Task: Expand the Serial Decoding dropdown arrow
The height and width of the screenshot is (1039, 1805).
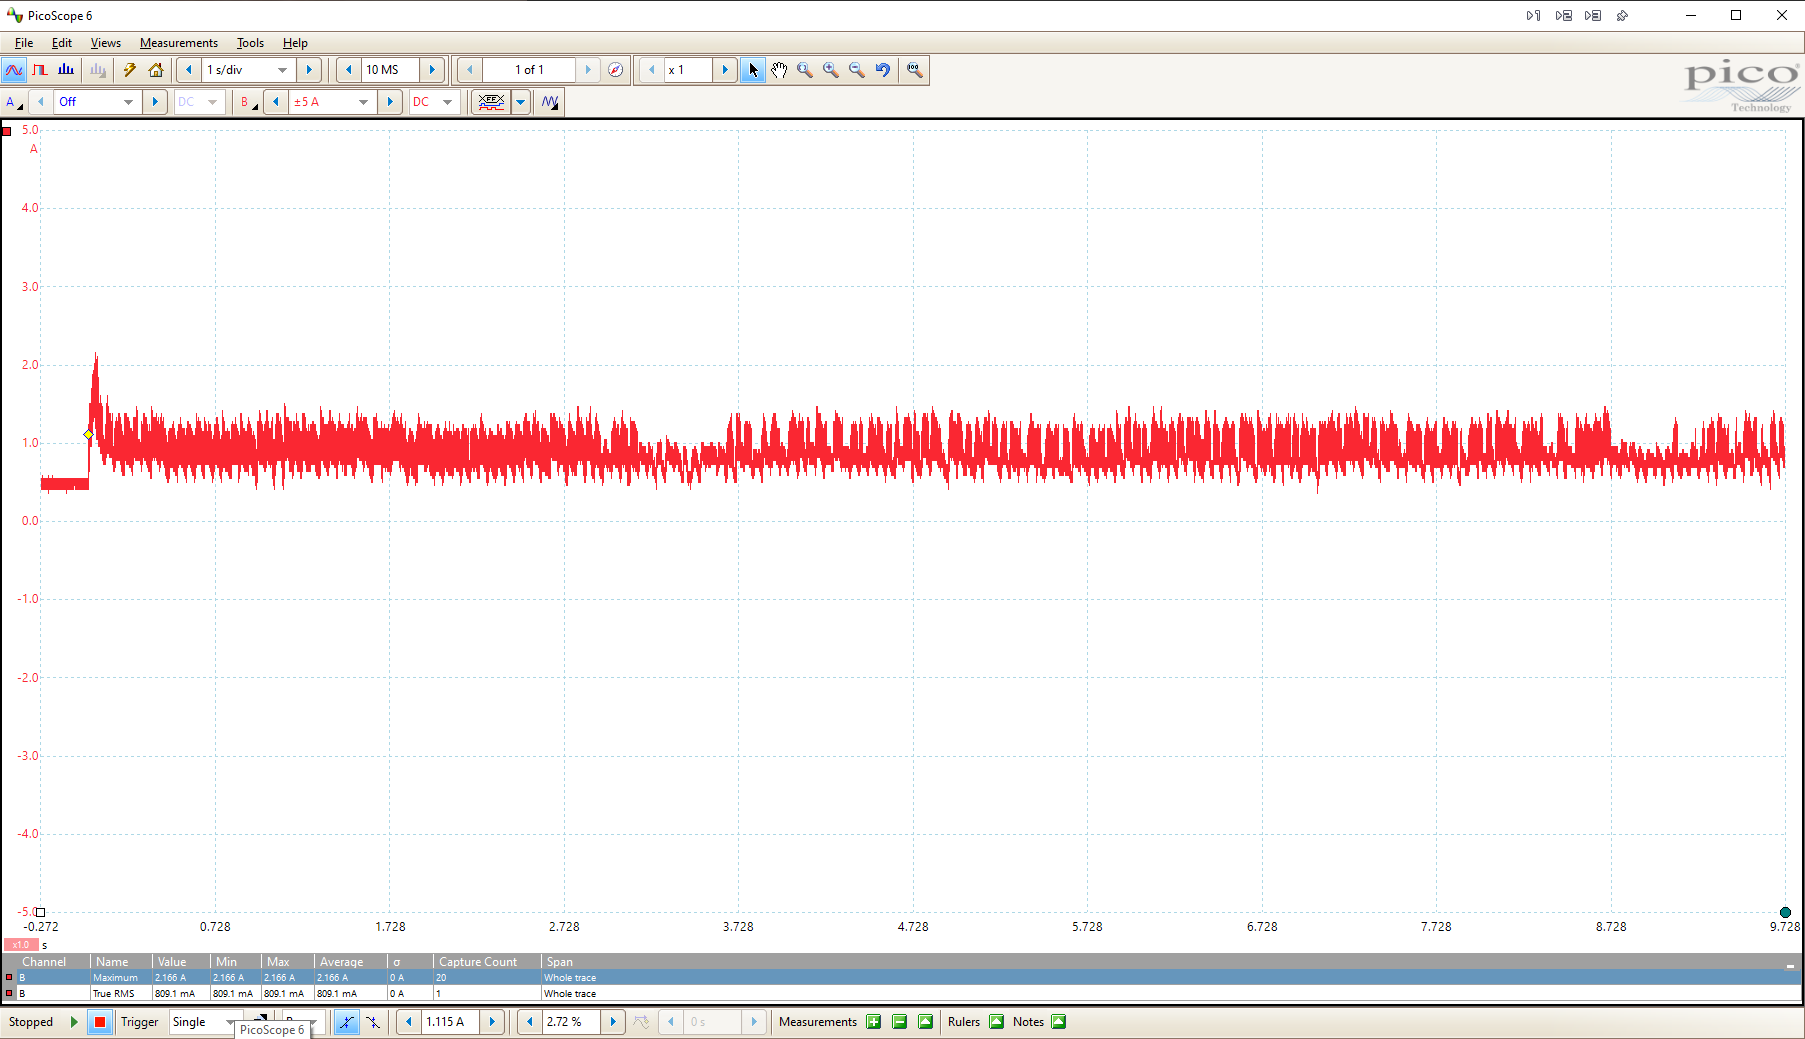Action: coord(521,102)
